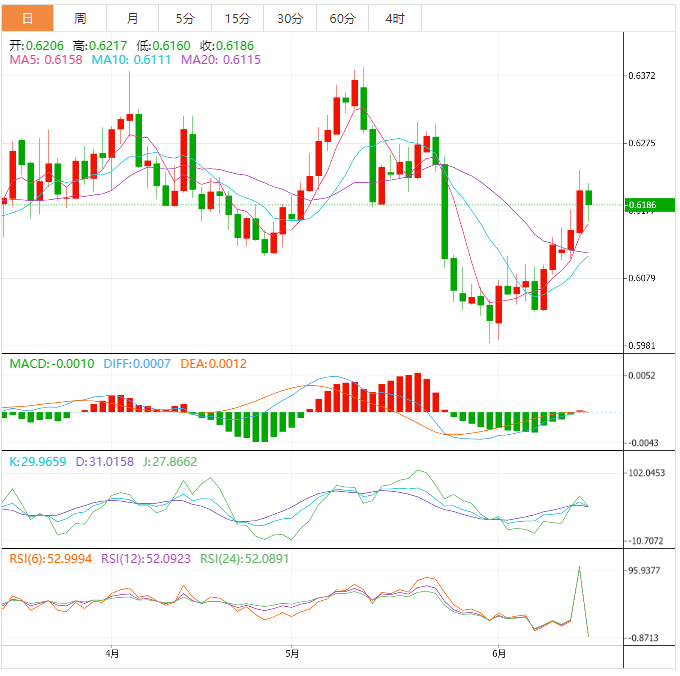Screen dimensions: 680x676
Task: Switch to the 月 monthly tab
Action: (133, 19)
